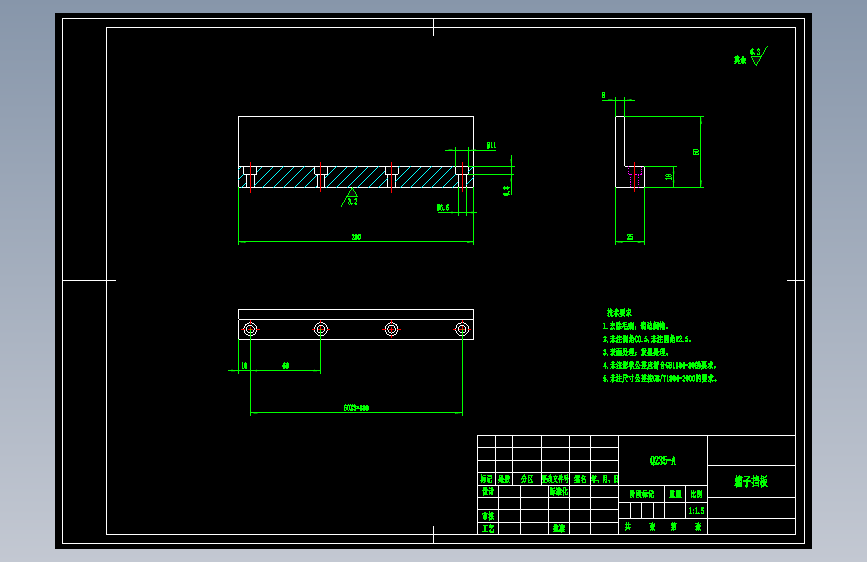Select technical requirement line 3 text
This screenshot has height=562, width=867.
[635, 352]
